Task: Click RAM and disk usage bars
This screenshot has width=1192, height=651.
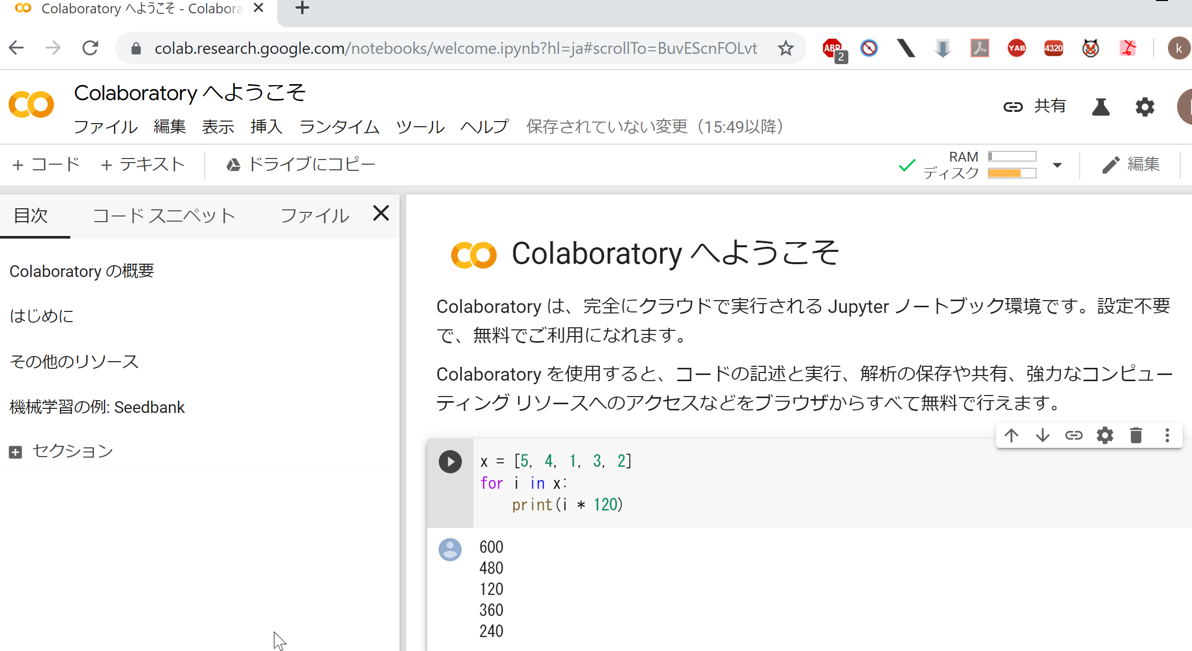Action: point(1012,165)
